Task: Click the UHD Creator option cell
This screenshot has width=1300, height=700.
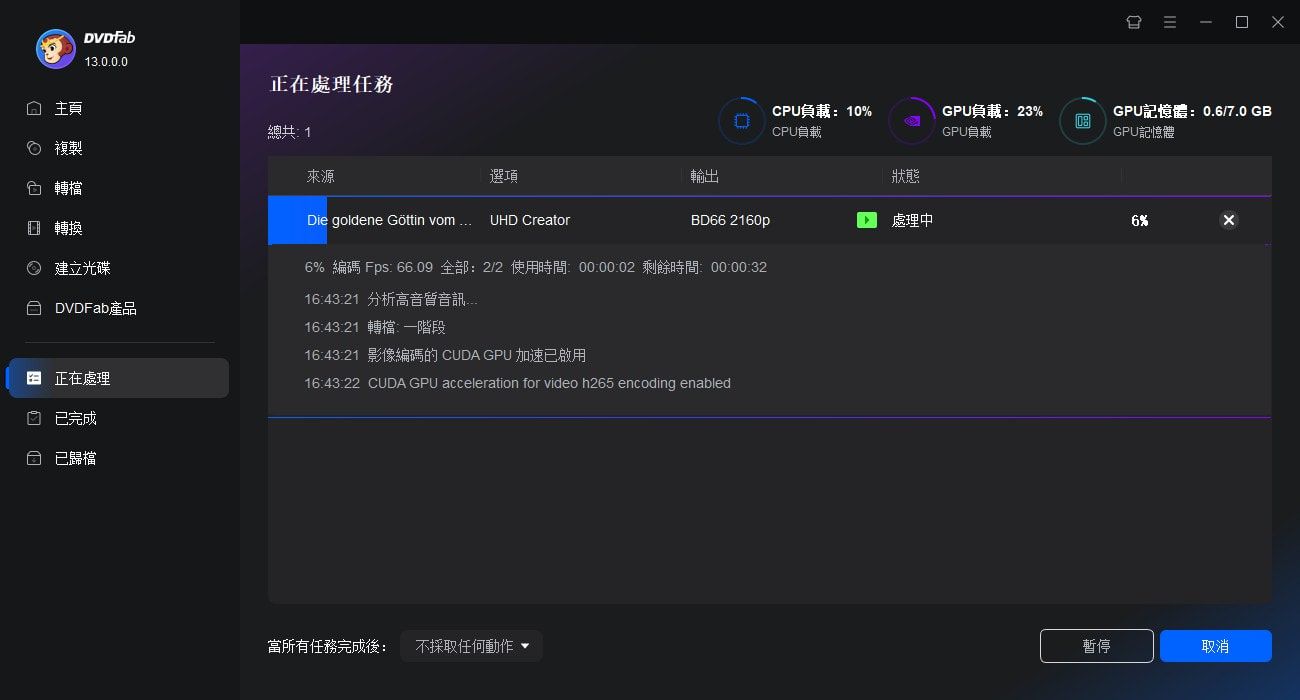Action: click(x=530, y=220)
